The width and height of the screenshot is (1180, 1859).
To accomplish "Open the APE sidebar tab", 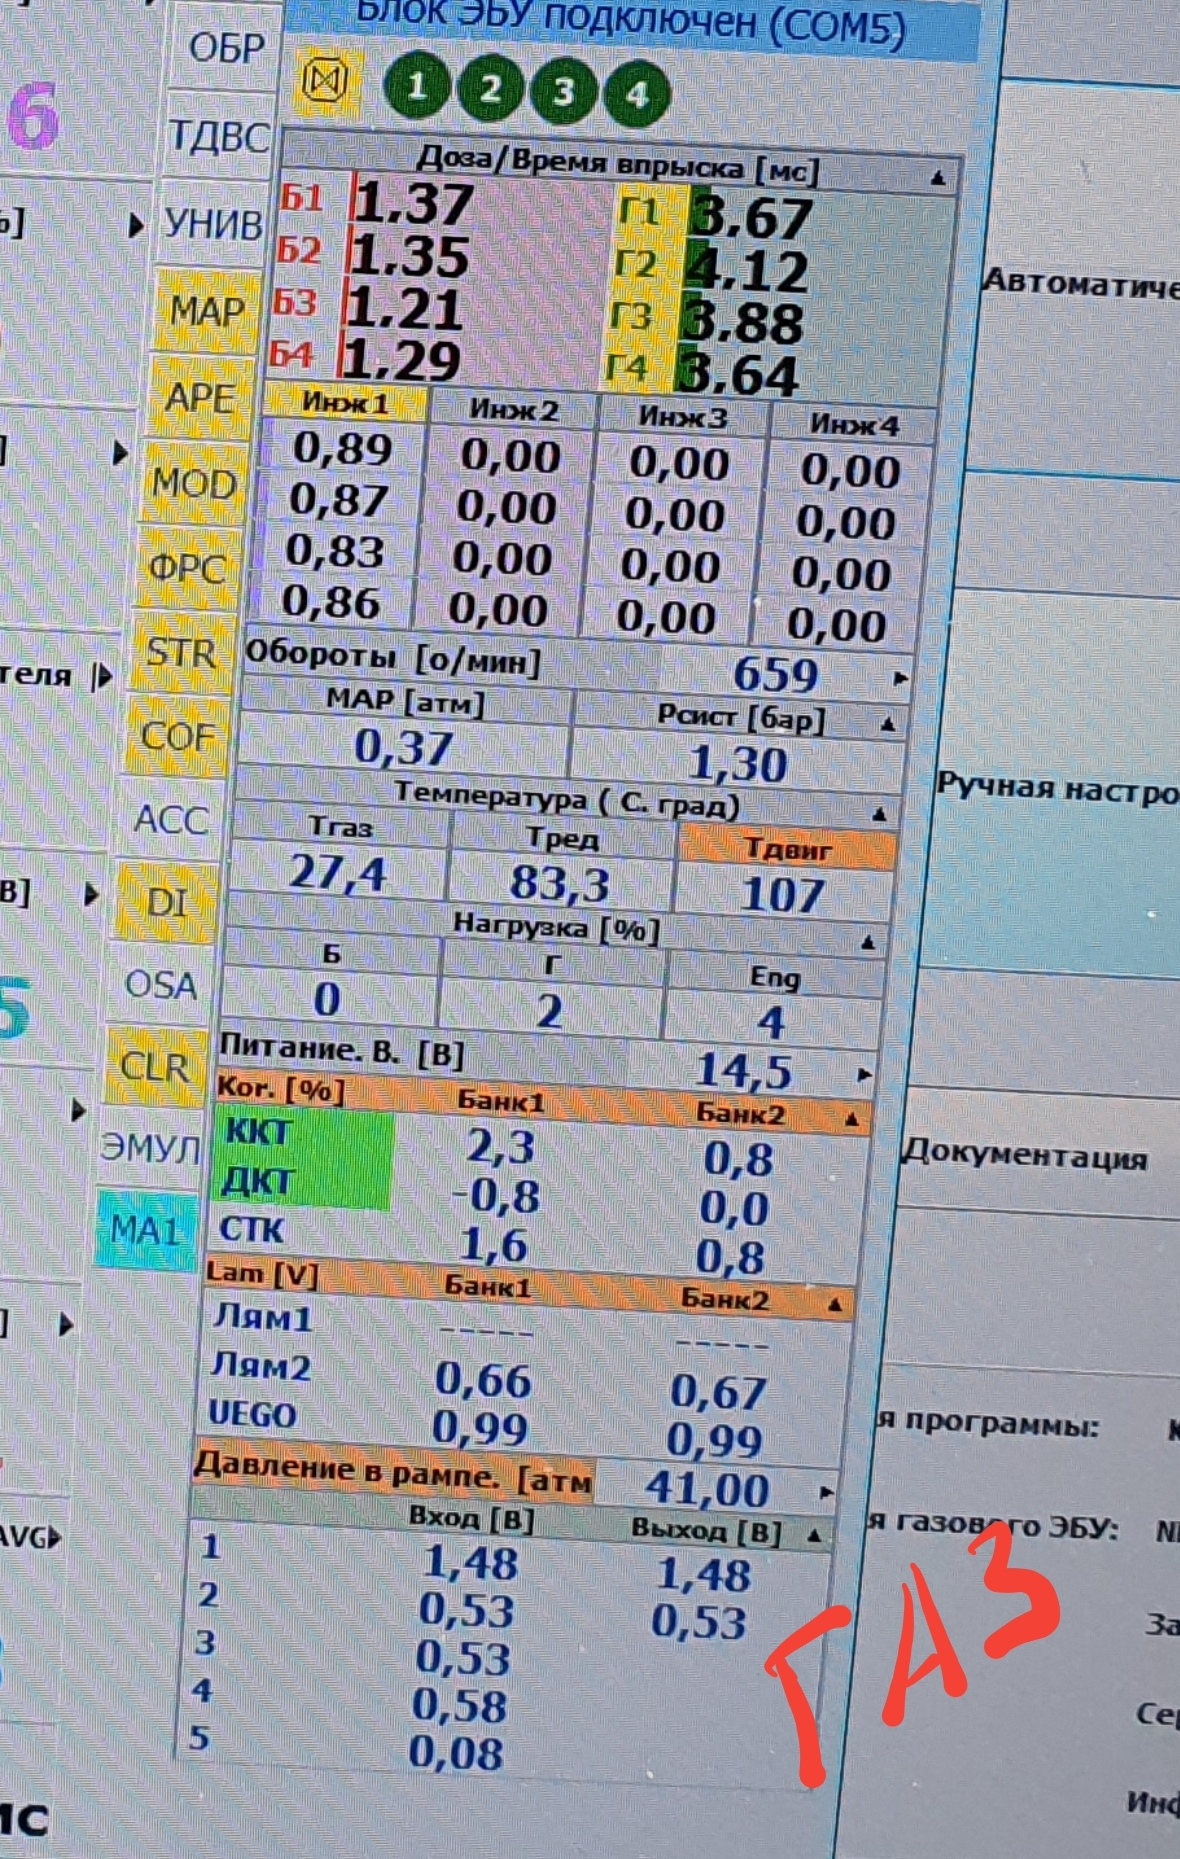I will [200, 399].
